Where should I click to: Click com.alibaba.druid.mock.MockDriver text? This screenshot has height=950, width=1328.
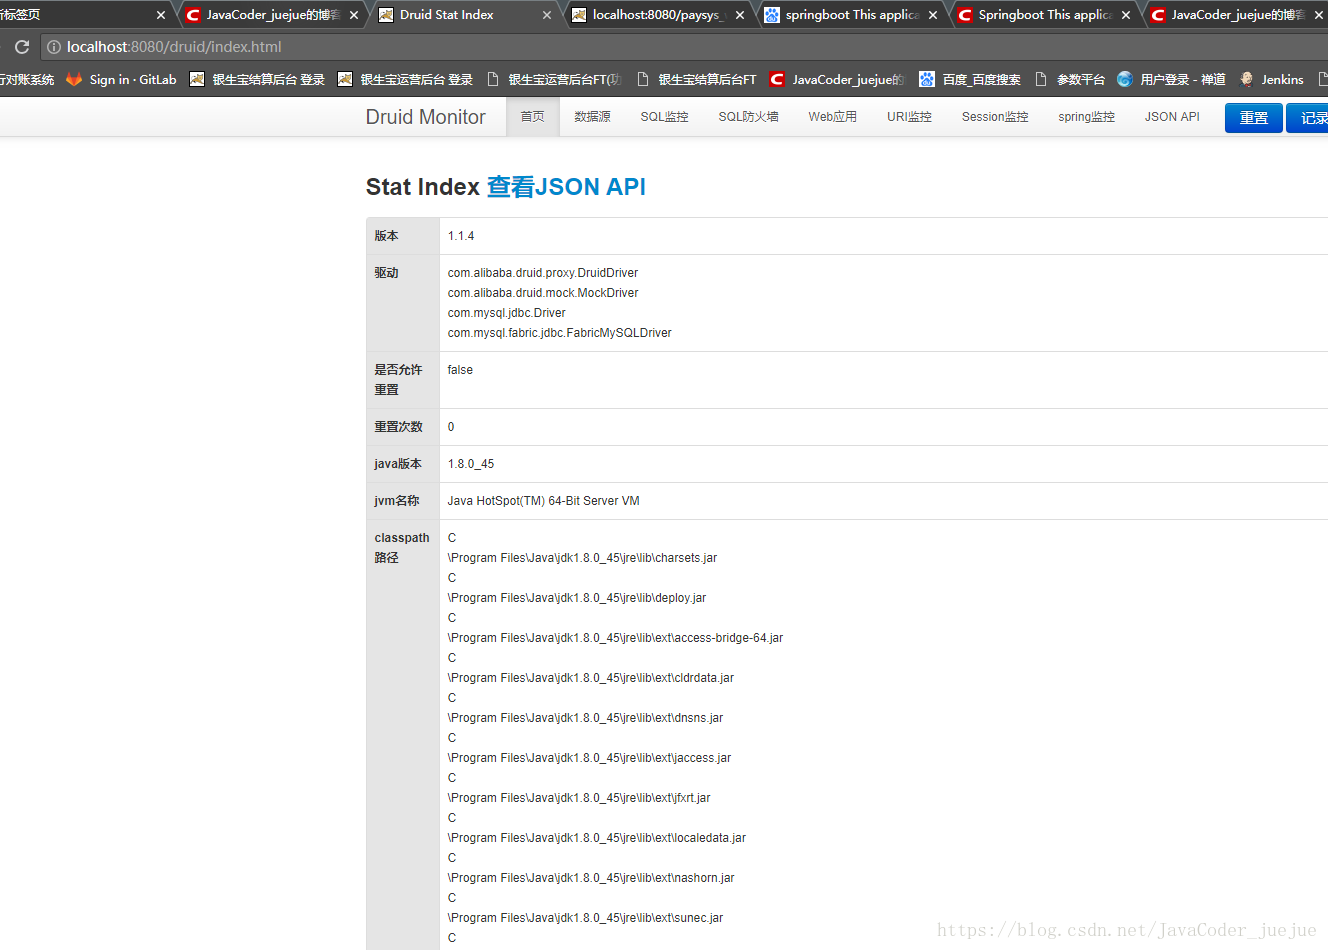(543, 293)
